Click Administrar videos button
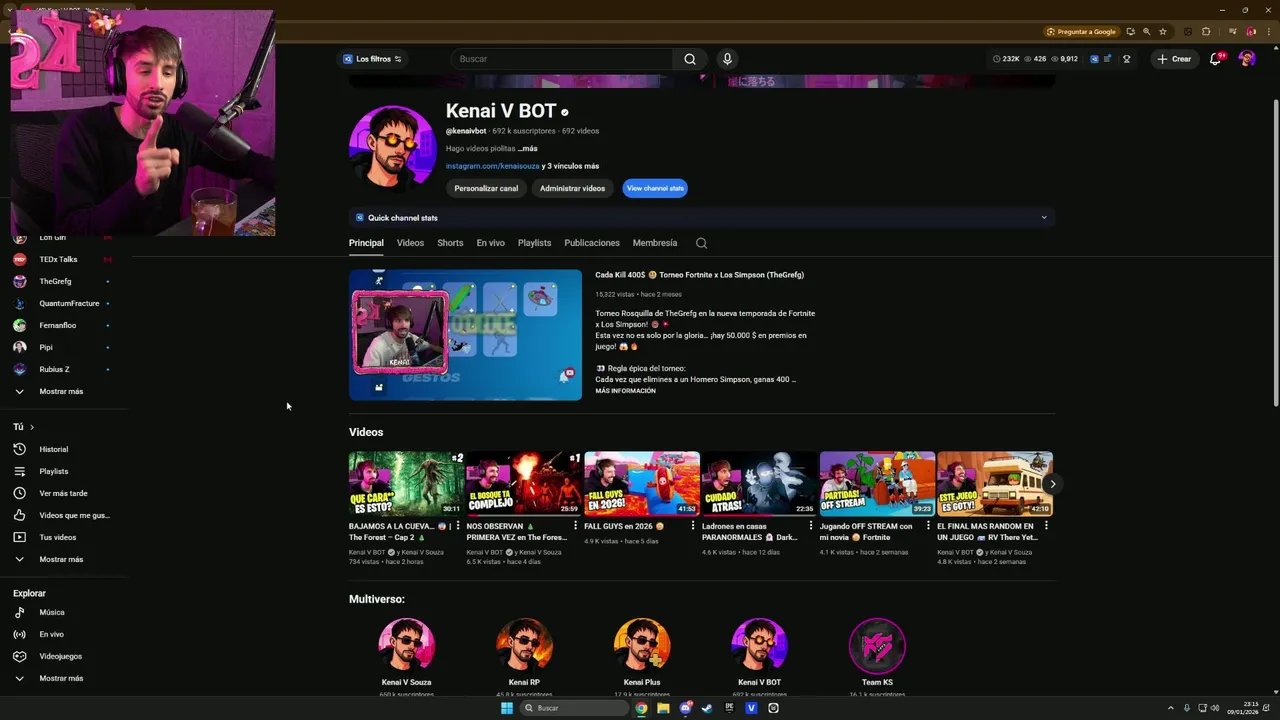 (x=572, y=188)
